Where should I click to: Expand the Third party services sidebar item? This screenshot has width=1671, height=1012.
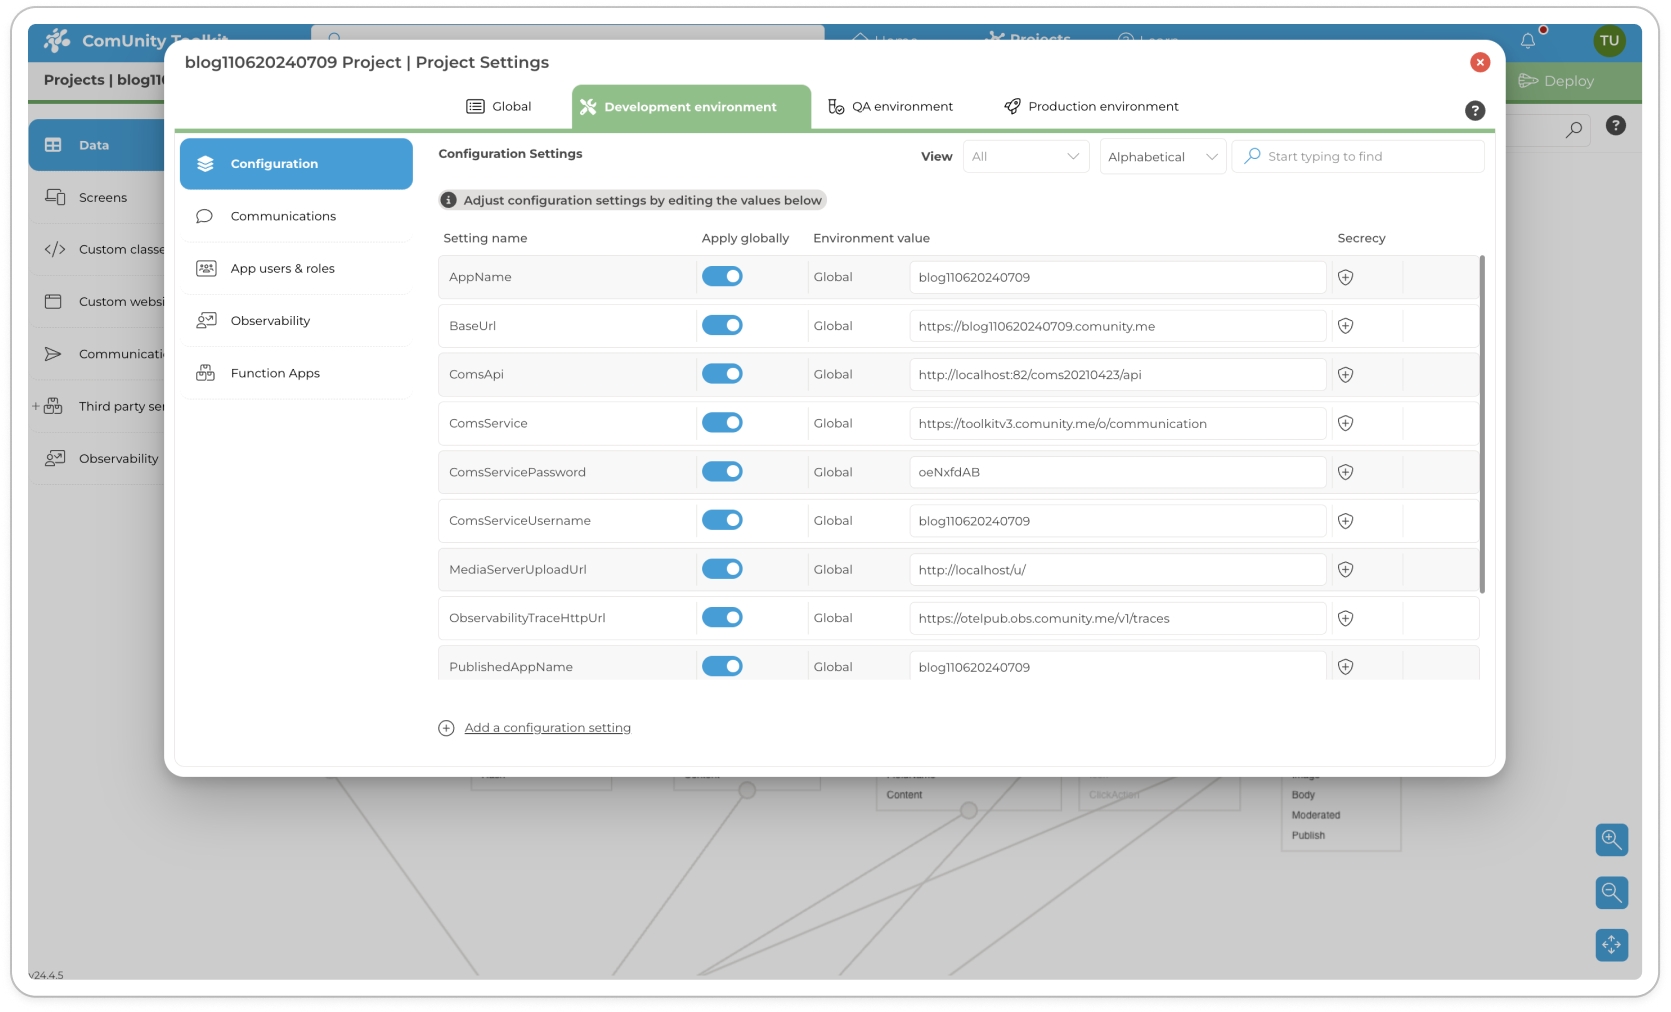36,406
